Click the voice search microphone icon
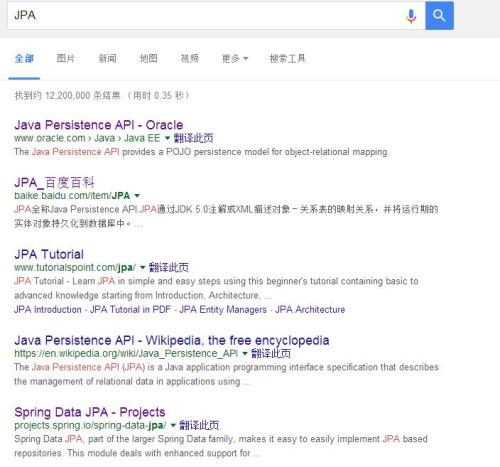The width and height of the screenshot is (500, 467). point(411,16)
